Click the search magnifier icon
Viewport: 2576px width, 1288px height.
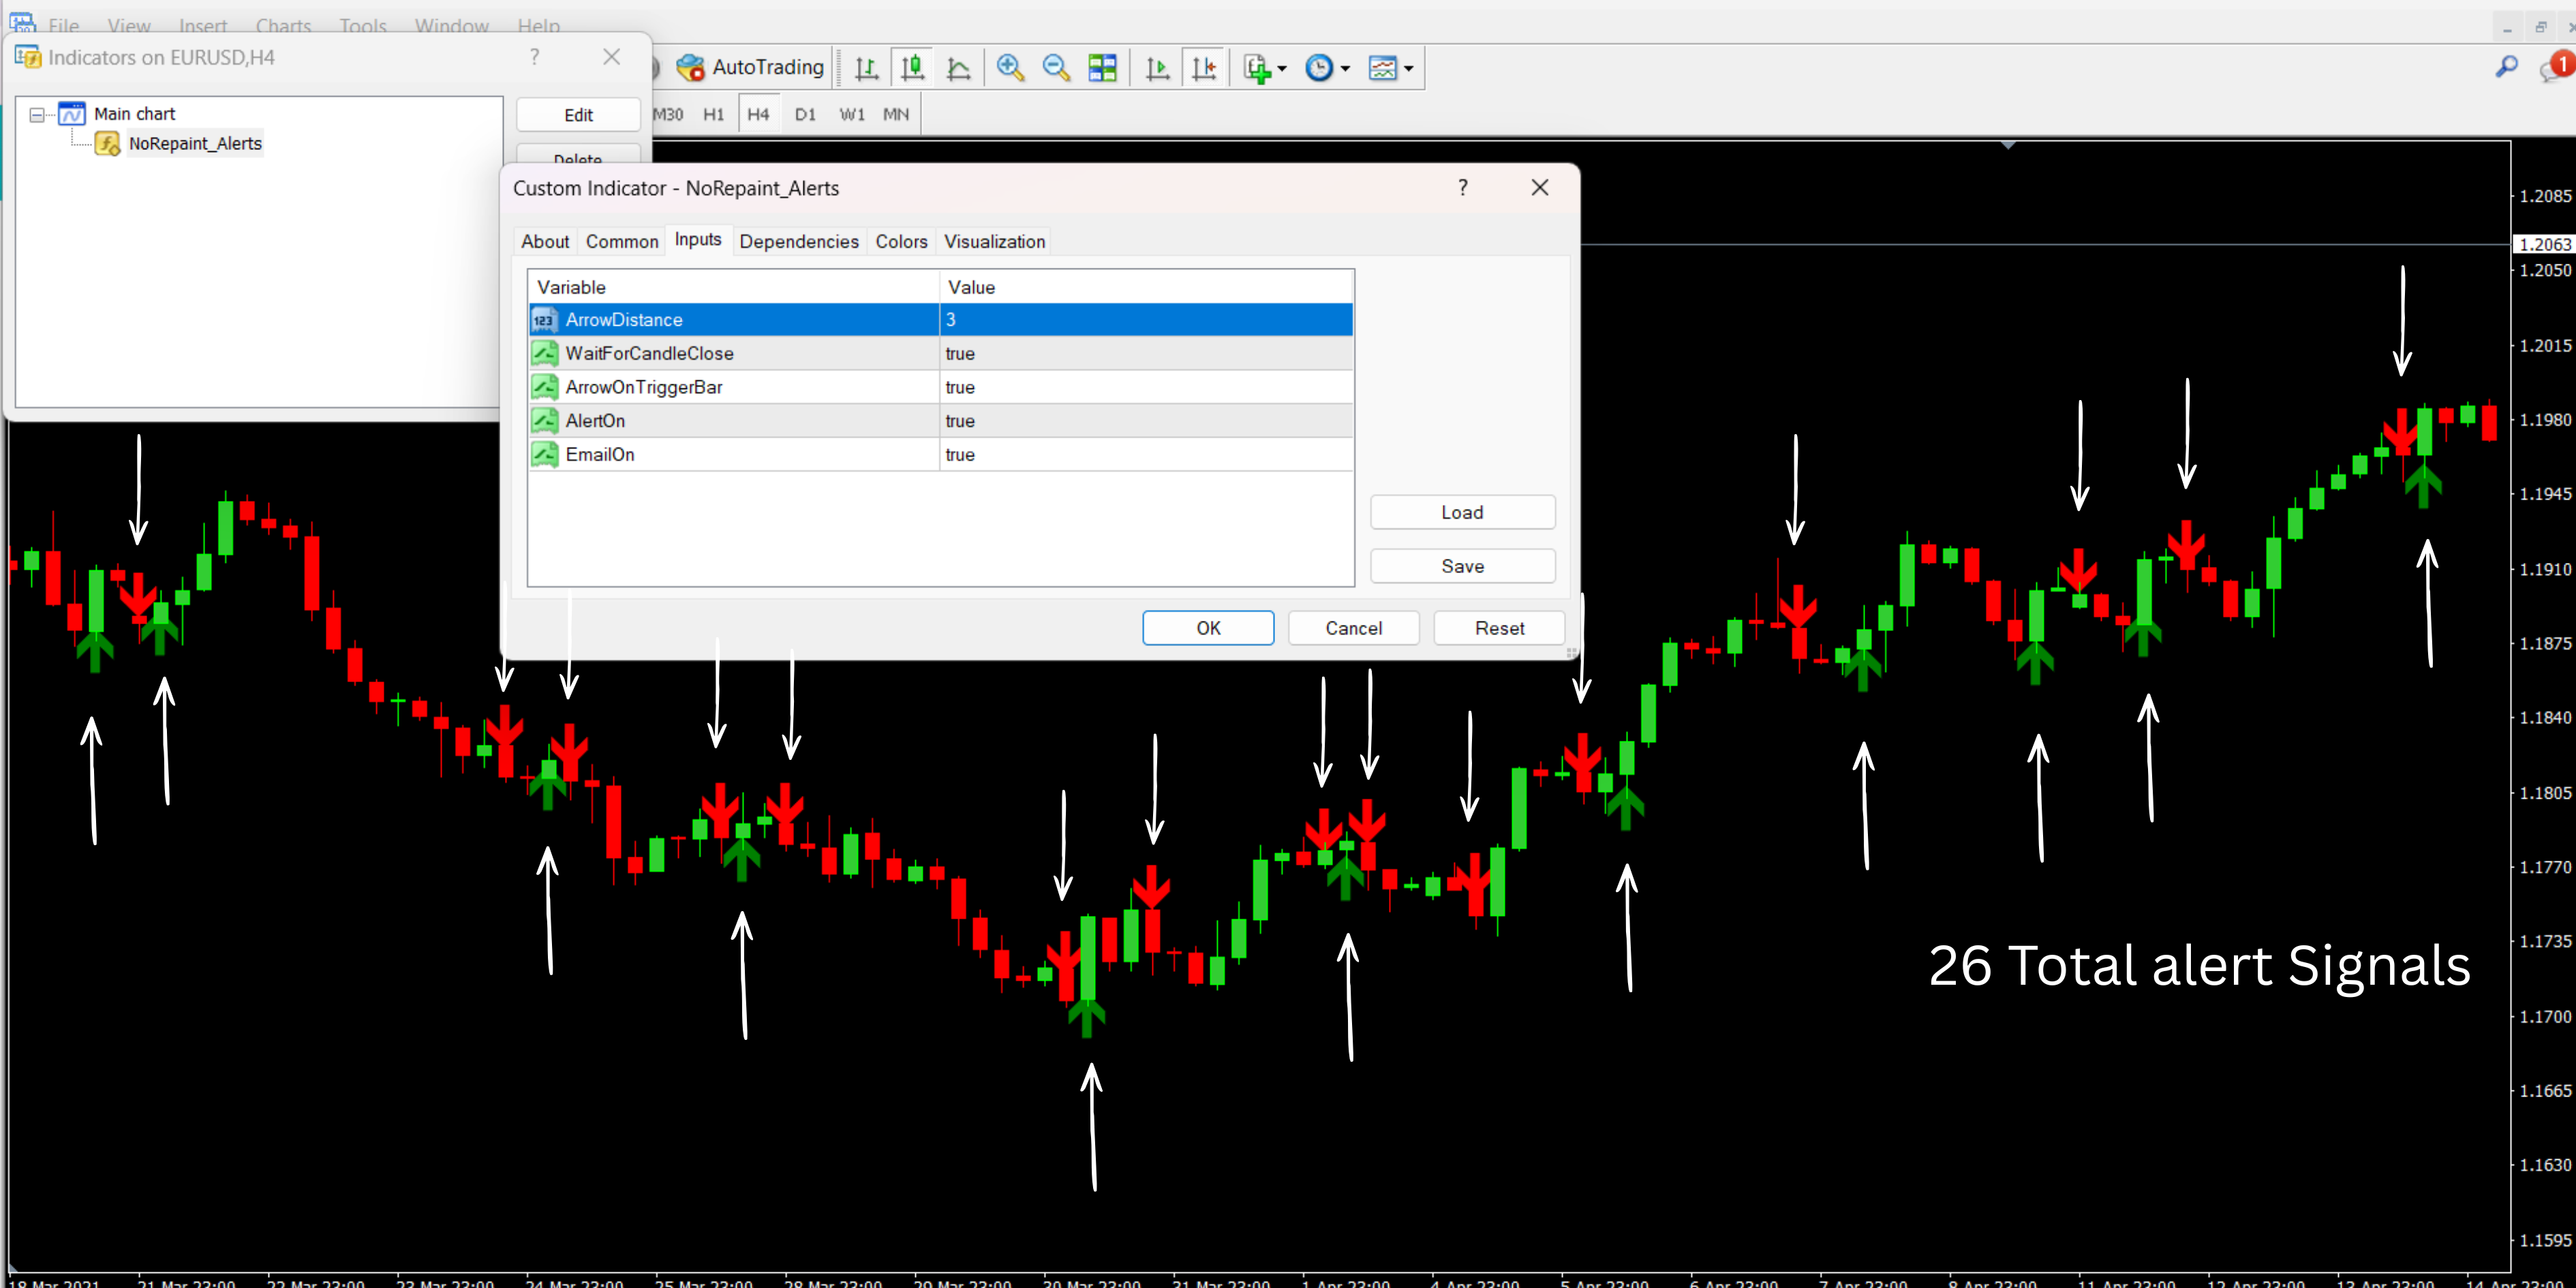[x=2506, y=67]
